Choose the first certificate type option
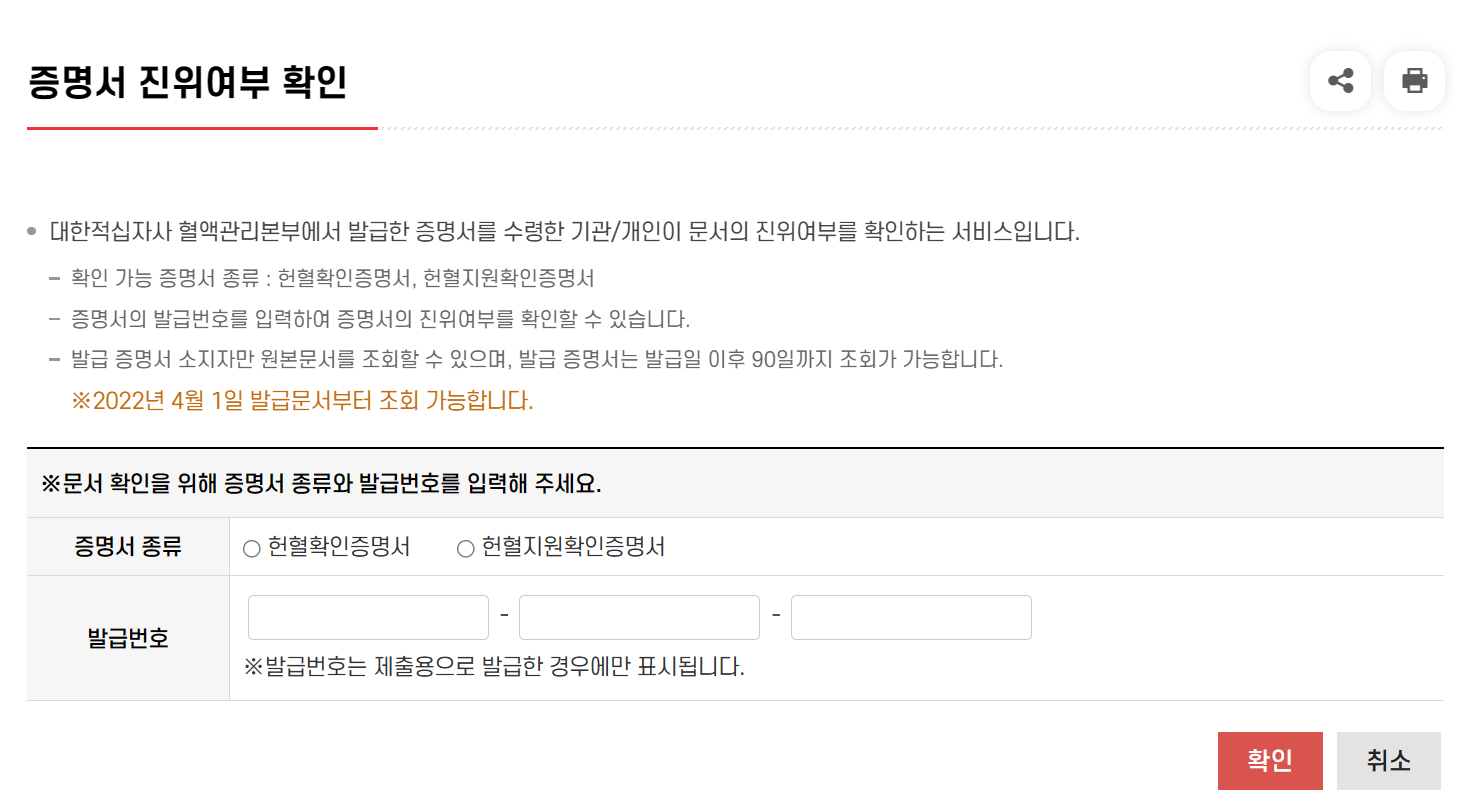 coord(251,547)
